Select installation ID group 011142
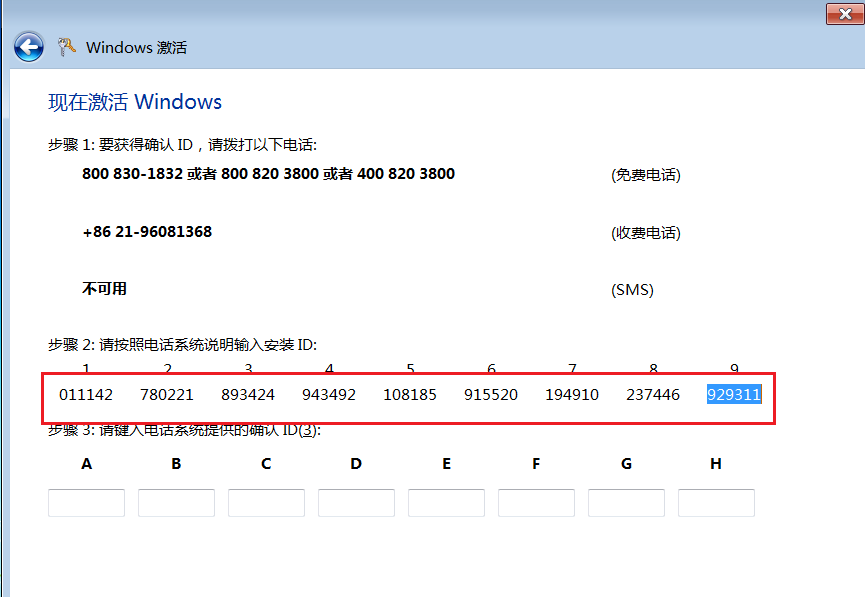Viewport: 865px width, 597px height. (86, 395)
